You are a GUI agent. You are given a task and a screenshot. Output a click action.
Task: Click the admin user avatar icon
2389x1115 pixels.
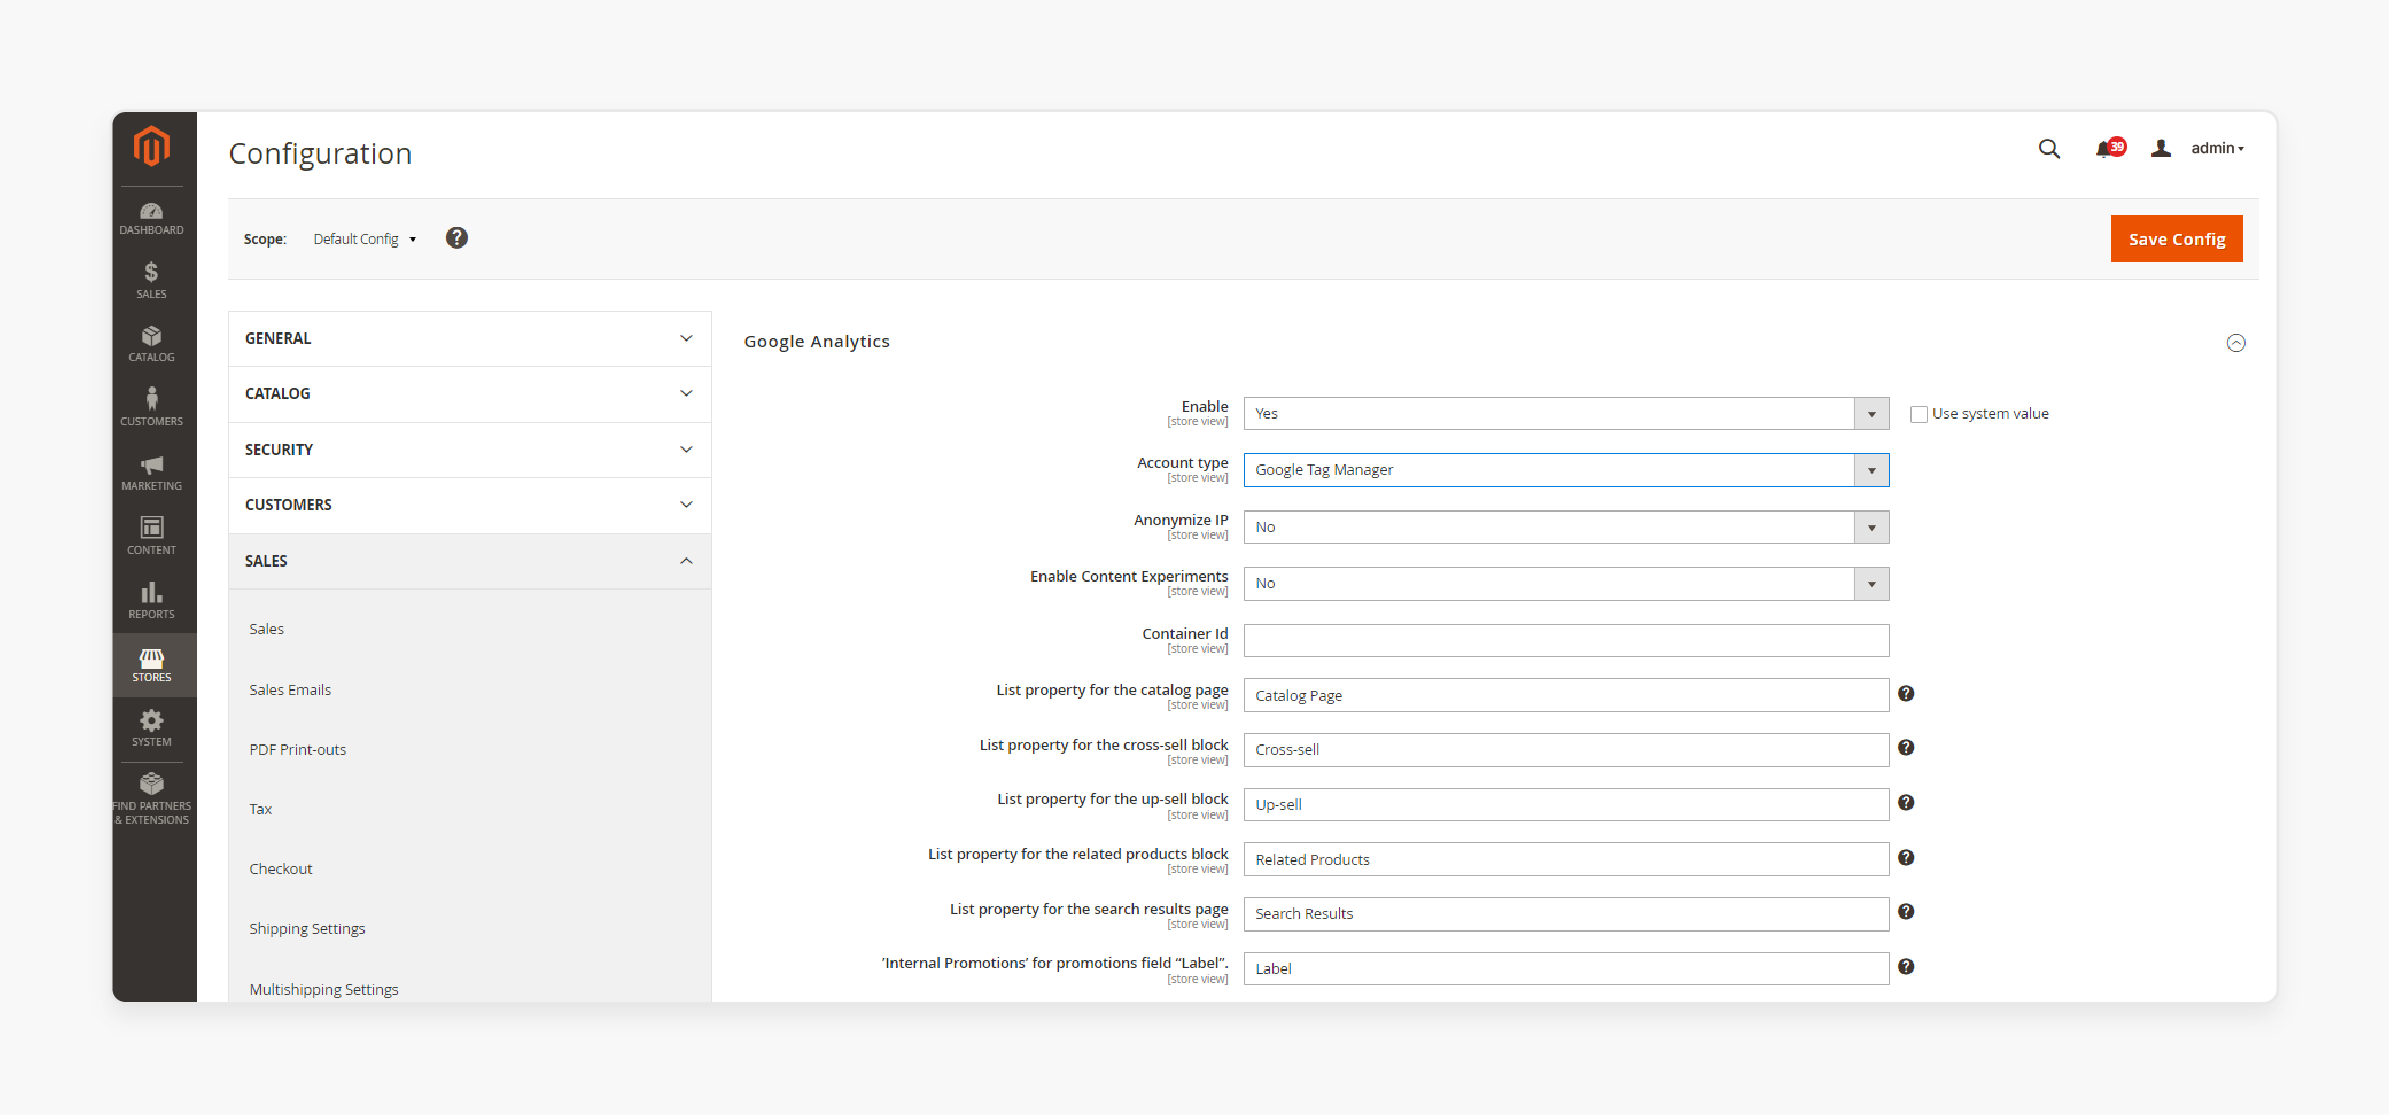pos(2161,148)
